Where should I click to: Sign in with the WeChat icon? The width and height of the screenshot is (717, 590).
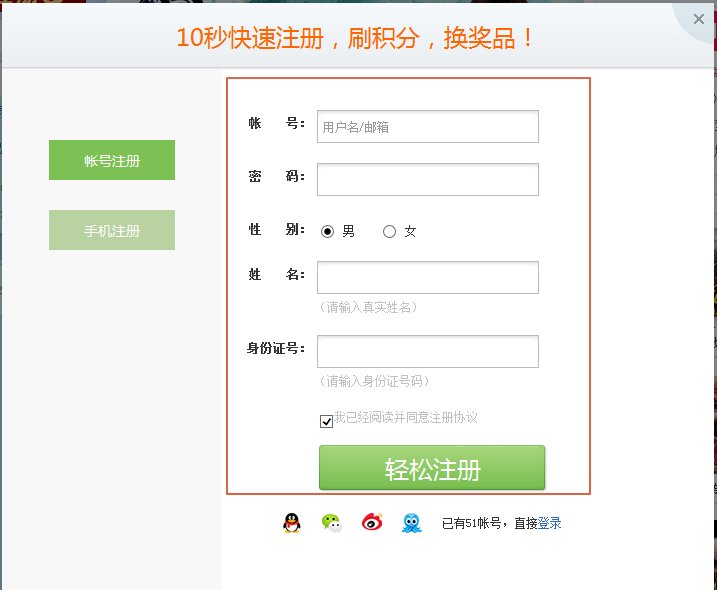332,523
